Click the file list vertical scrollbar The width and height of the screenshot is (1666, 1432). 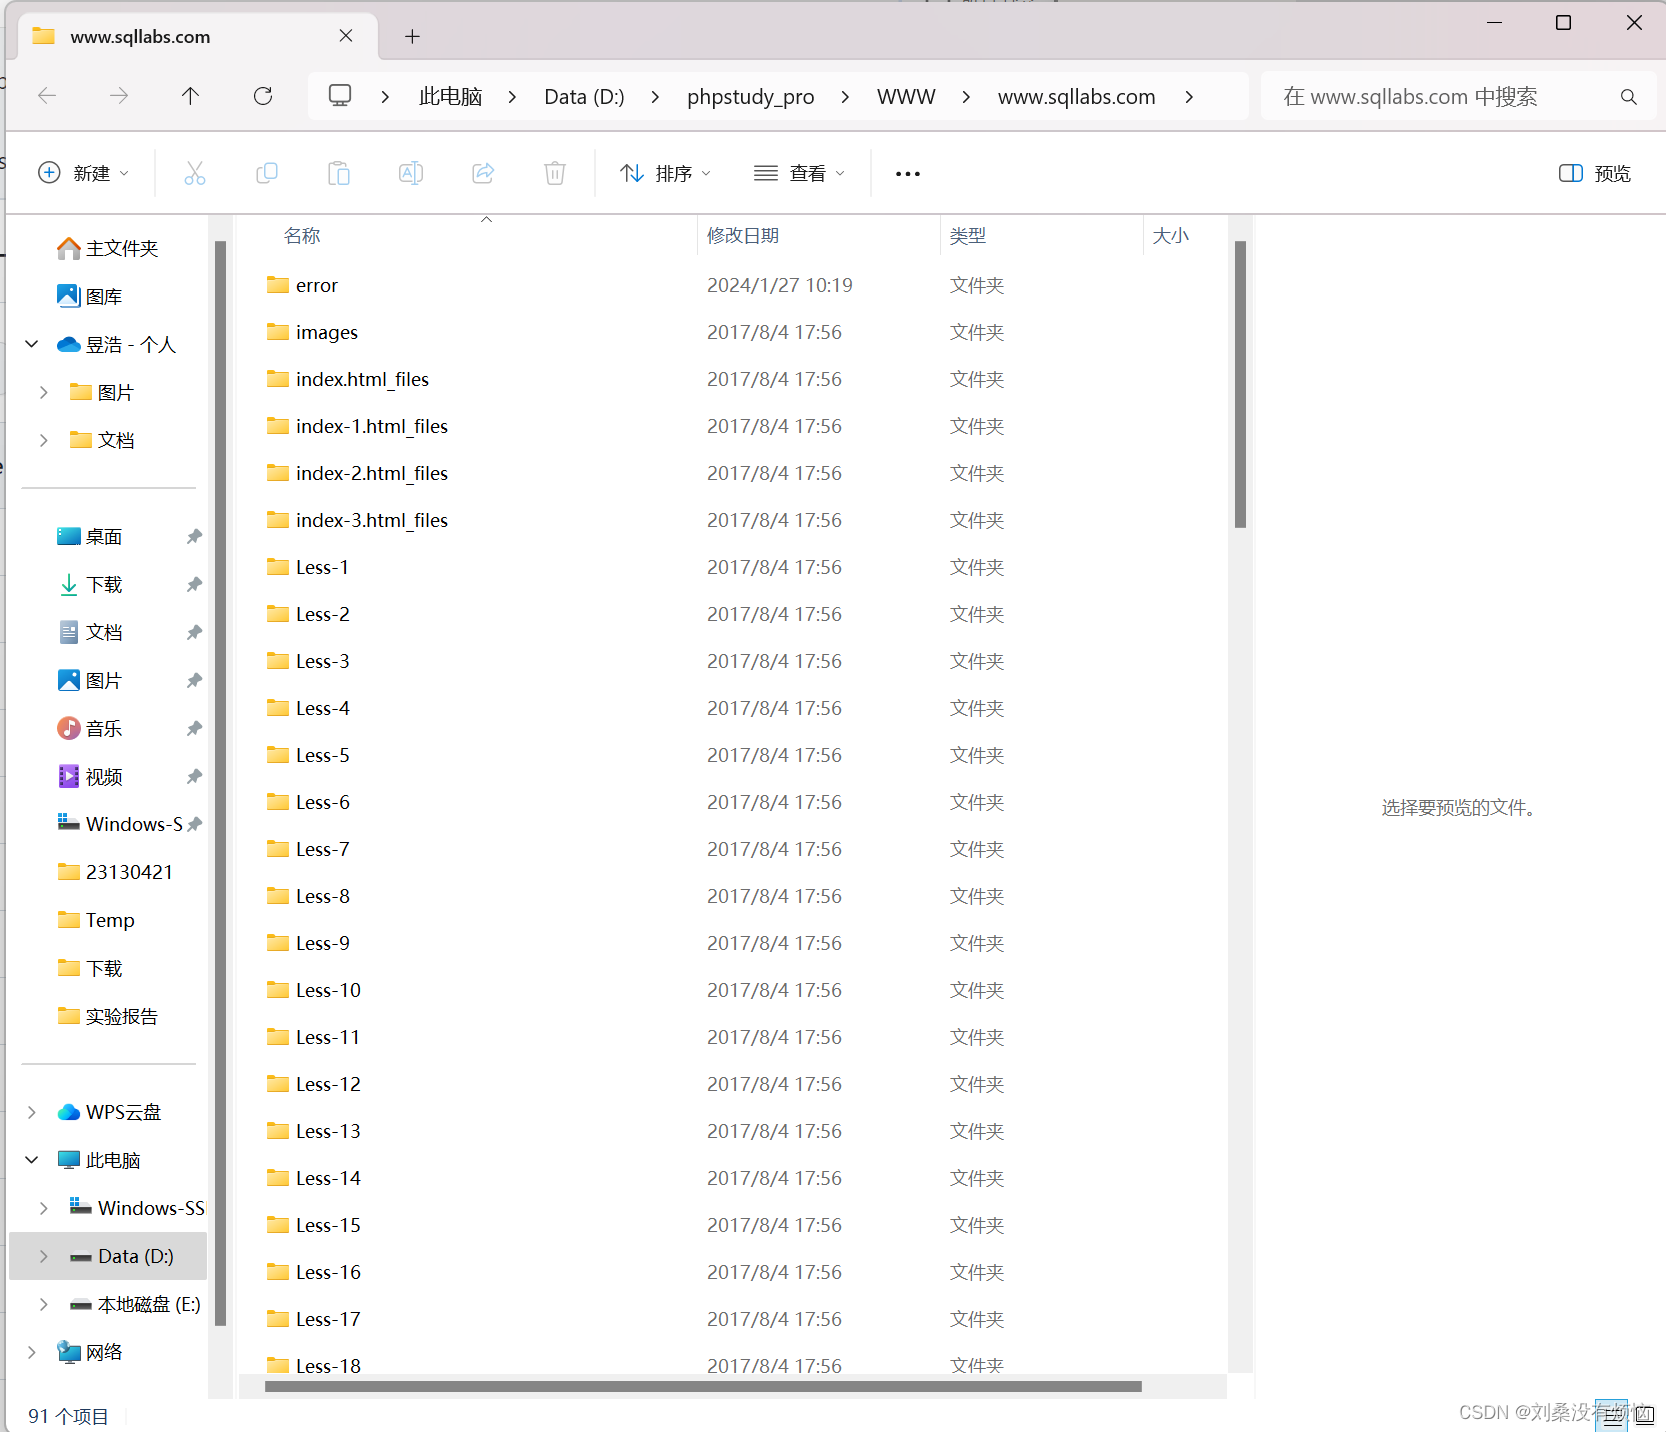(x=1240, y=384)
